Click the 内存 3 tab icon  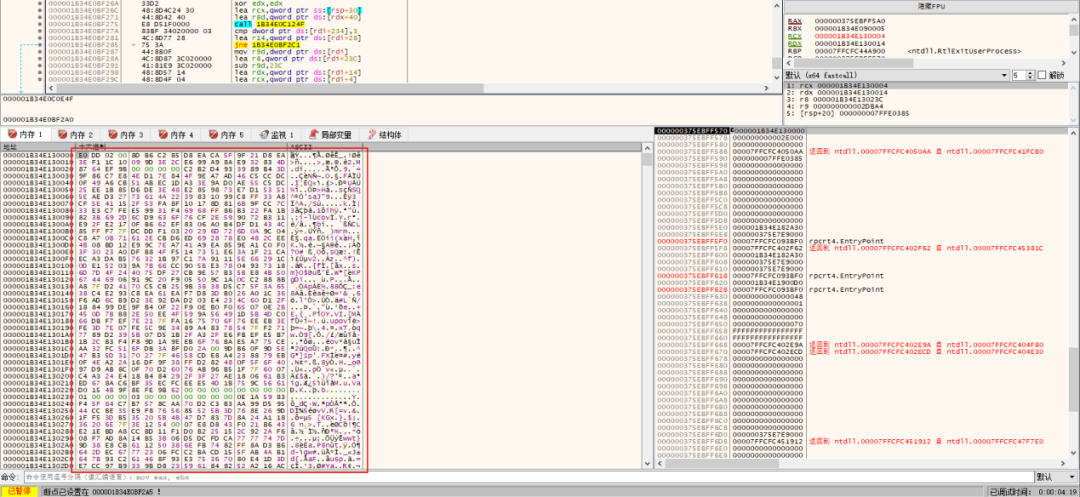point(112,134)
